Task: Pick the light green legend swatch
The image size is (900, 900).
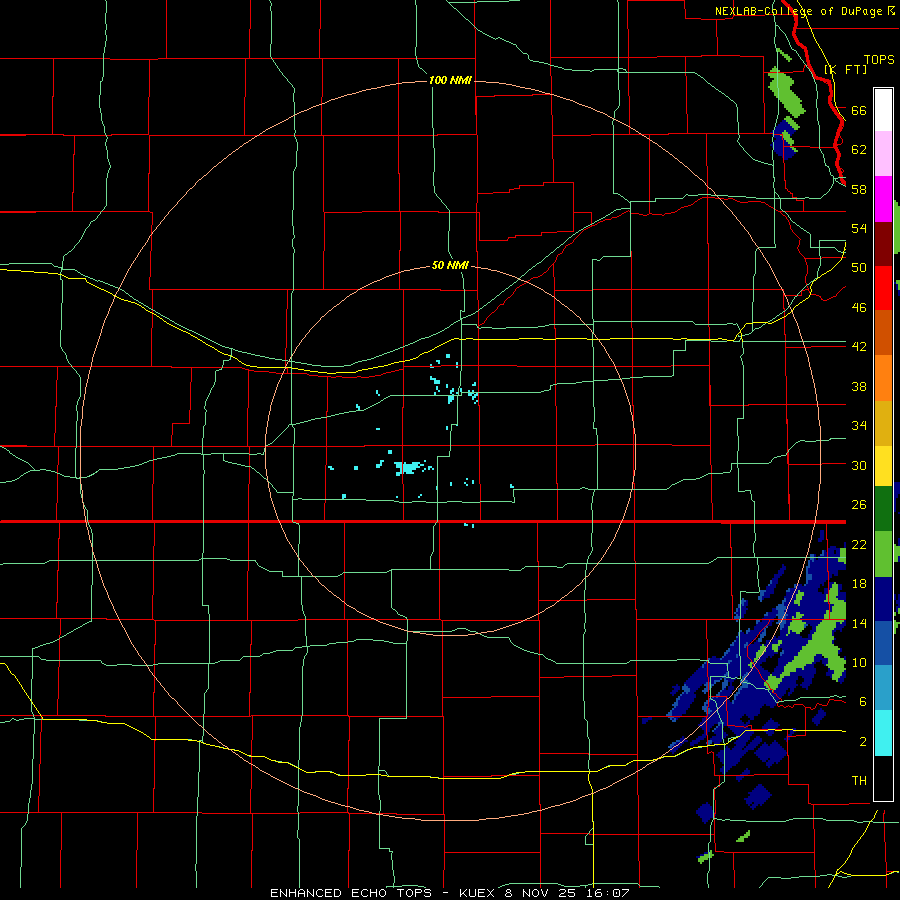Action: (883, 554)
